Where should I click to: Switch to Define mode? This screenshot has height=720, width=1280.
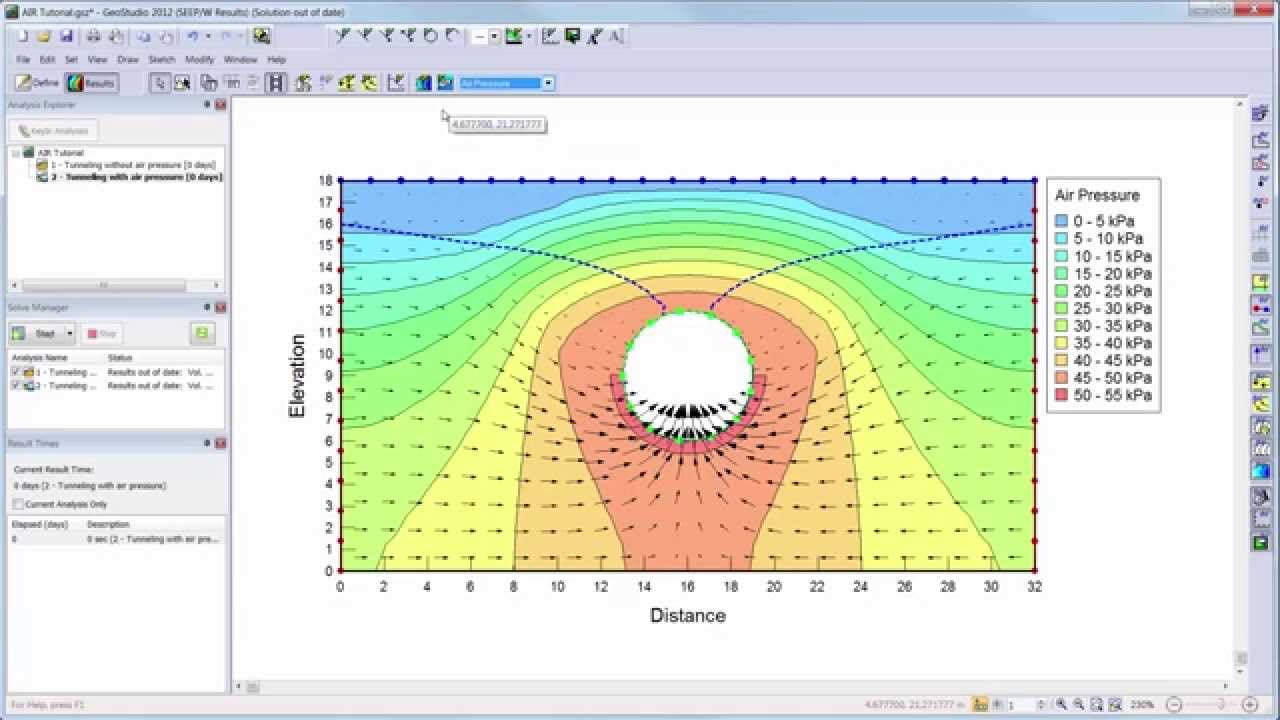[x=38, y=83]
